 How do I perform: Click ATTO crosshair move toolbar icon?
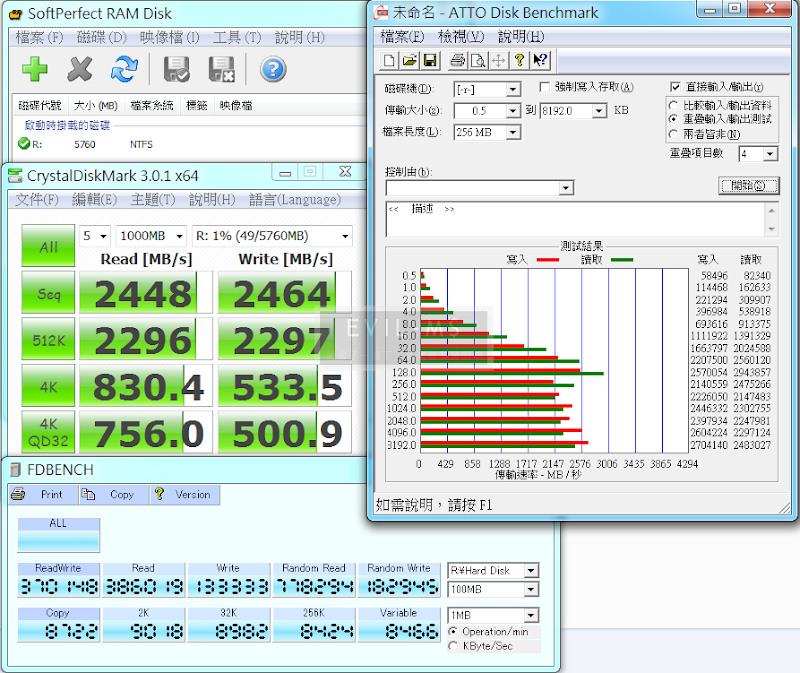(498, 61)
